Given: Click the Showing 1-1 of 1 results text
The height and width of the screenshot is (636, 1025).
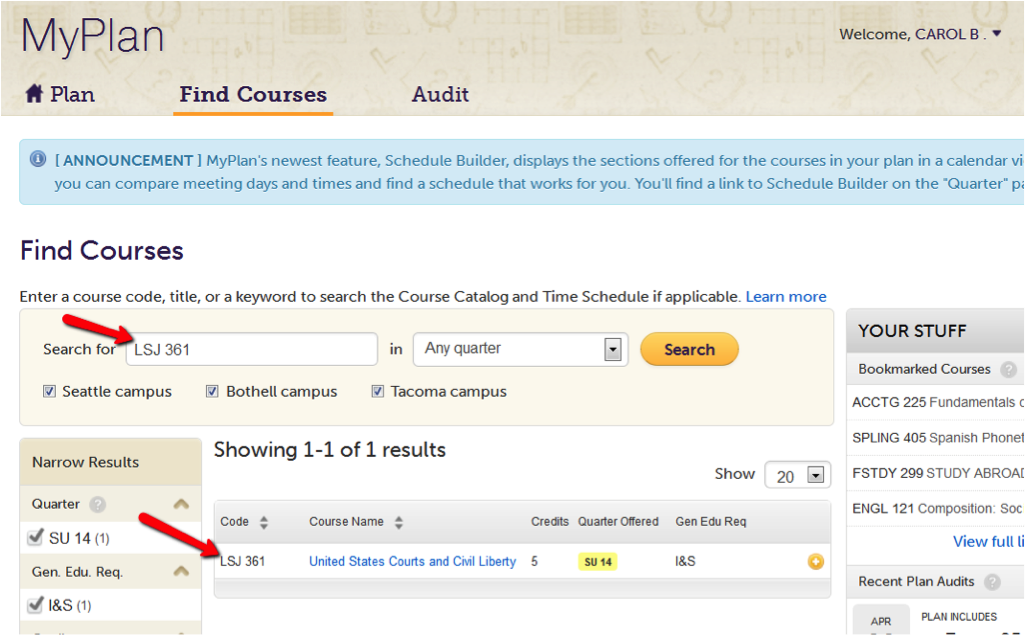Looking at the screenshot, I should pyautogui.click(x=329, y=450).
